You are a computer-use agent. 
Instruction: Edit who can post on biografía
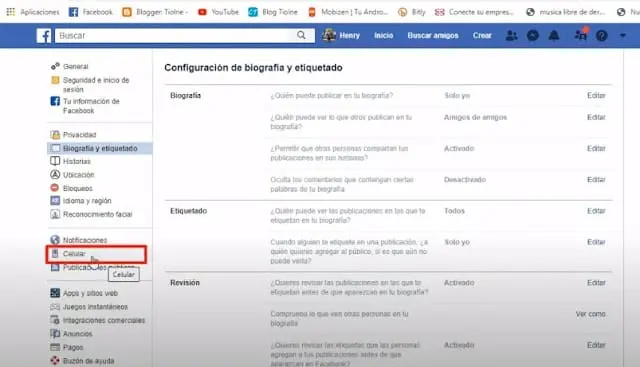coord(596,96)
